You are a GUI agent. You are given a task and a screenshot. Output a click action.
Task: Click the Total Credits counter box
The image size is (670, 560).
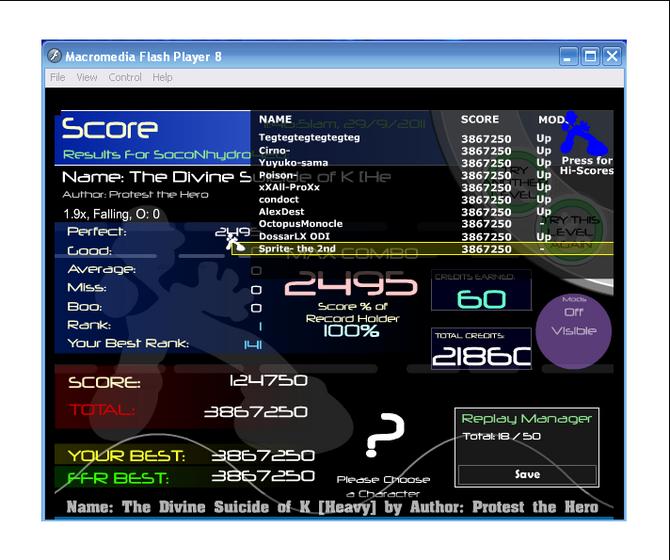click(481, 349)
